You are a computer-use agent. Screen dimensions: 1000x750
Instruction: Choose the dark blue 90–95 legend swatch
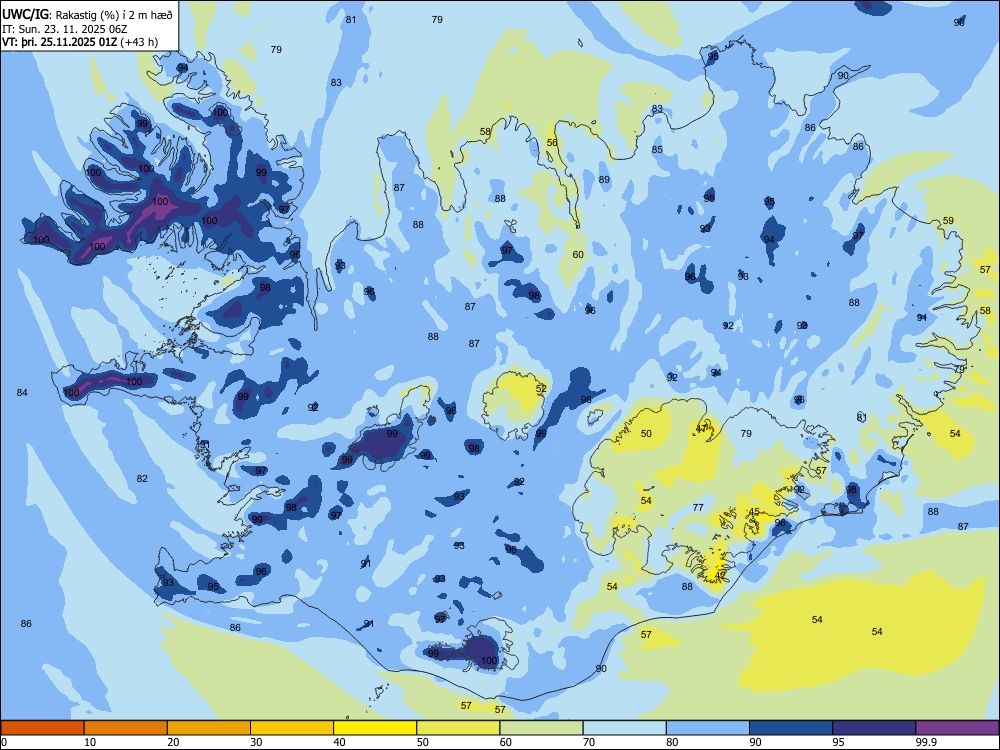point(791,728)
